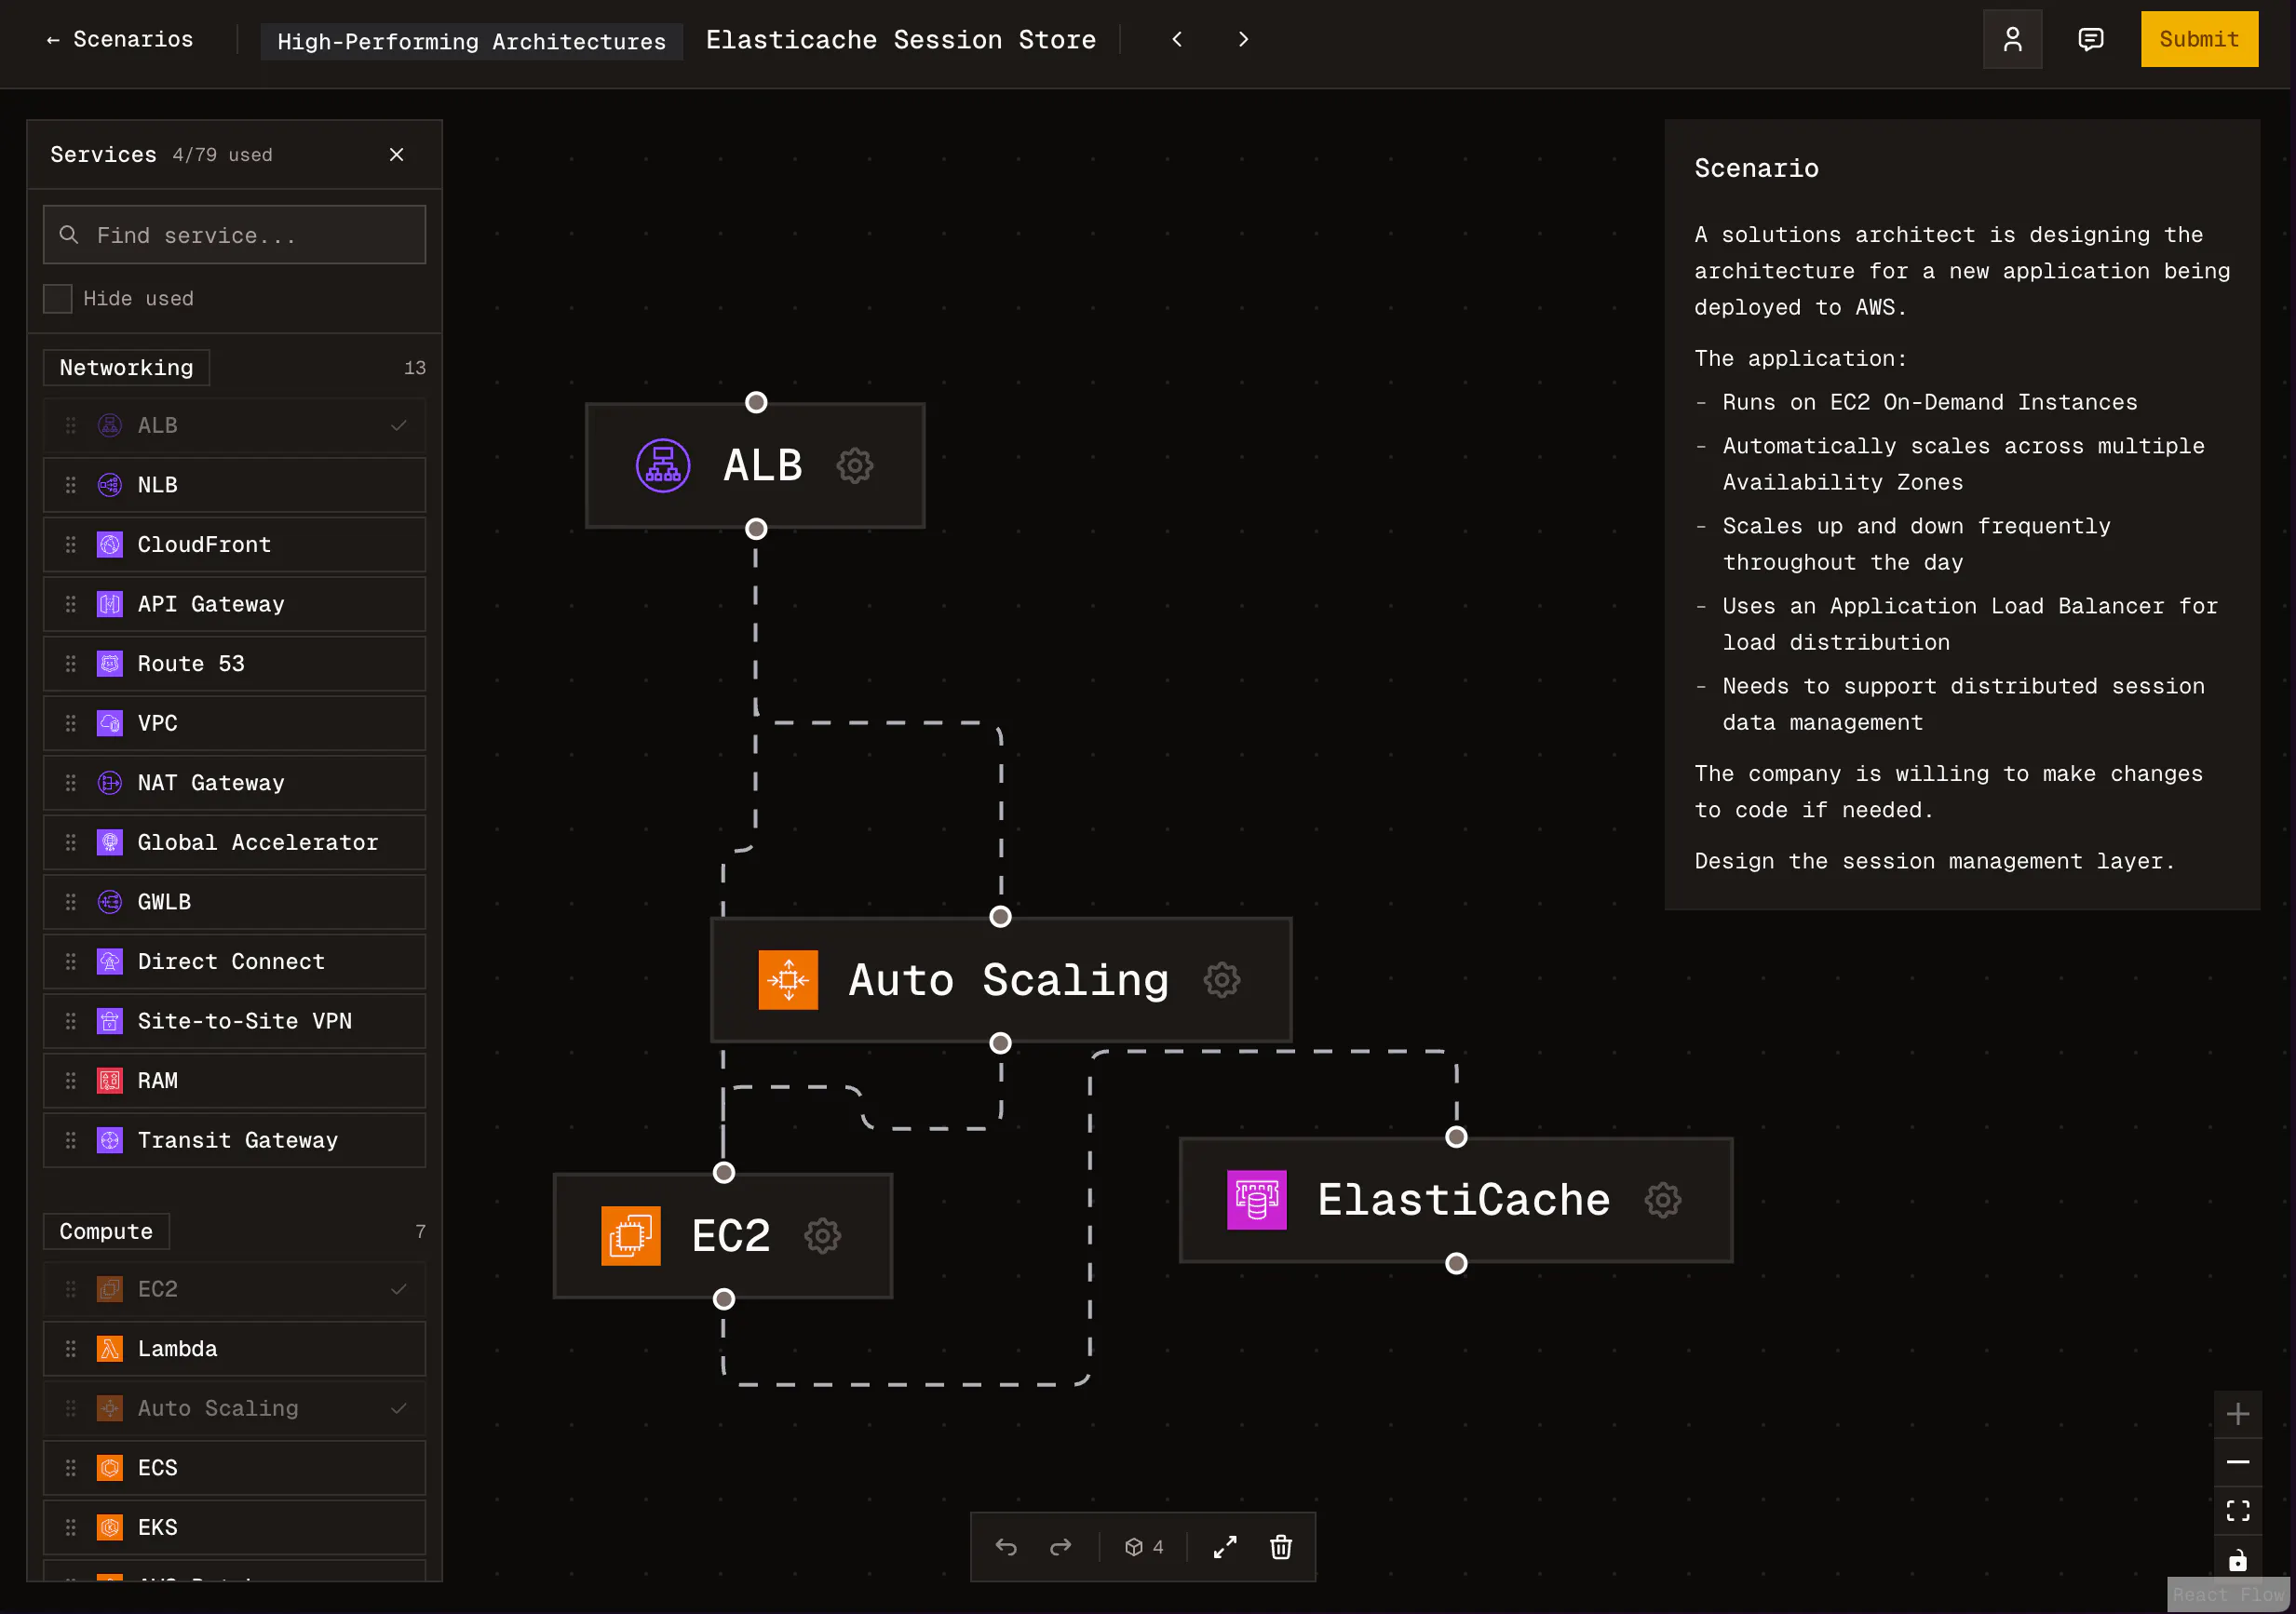Collapse the Networking category
Screen dimensions: 2296x1614
coord(126,368)
